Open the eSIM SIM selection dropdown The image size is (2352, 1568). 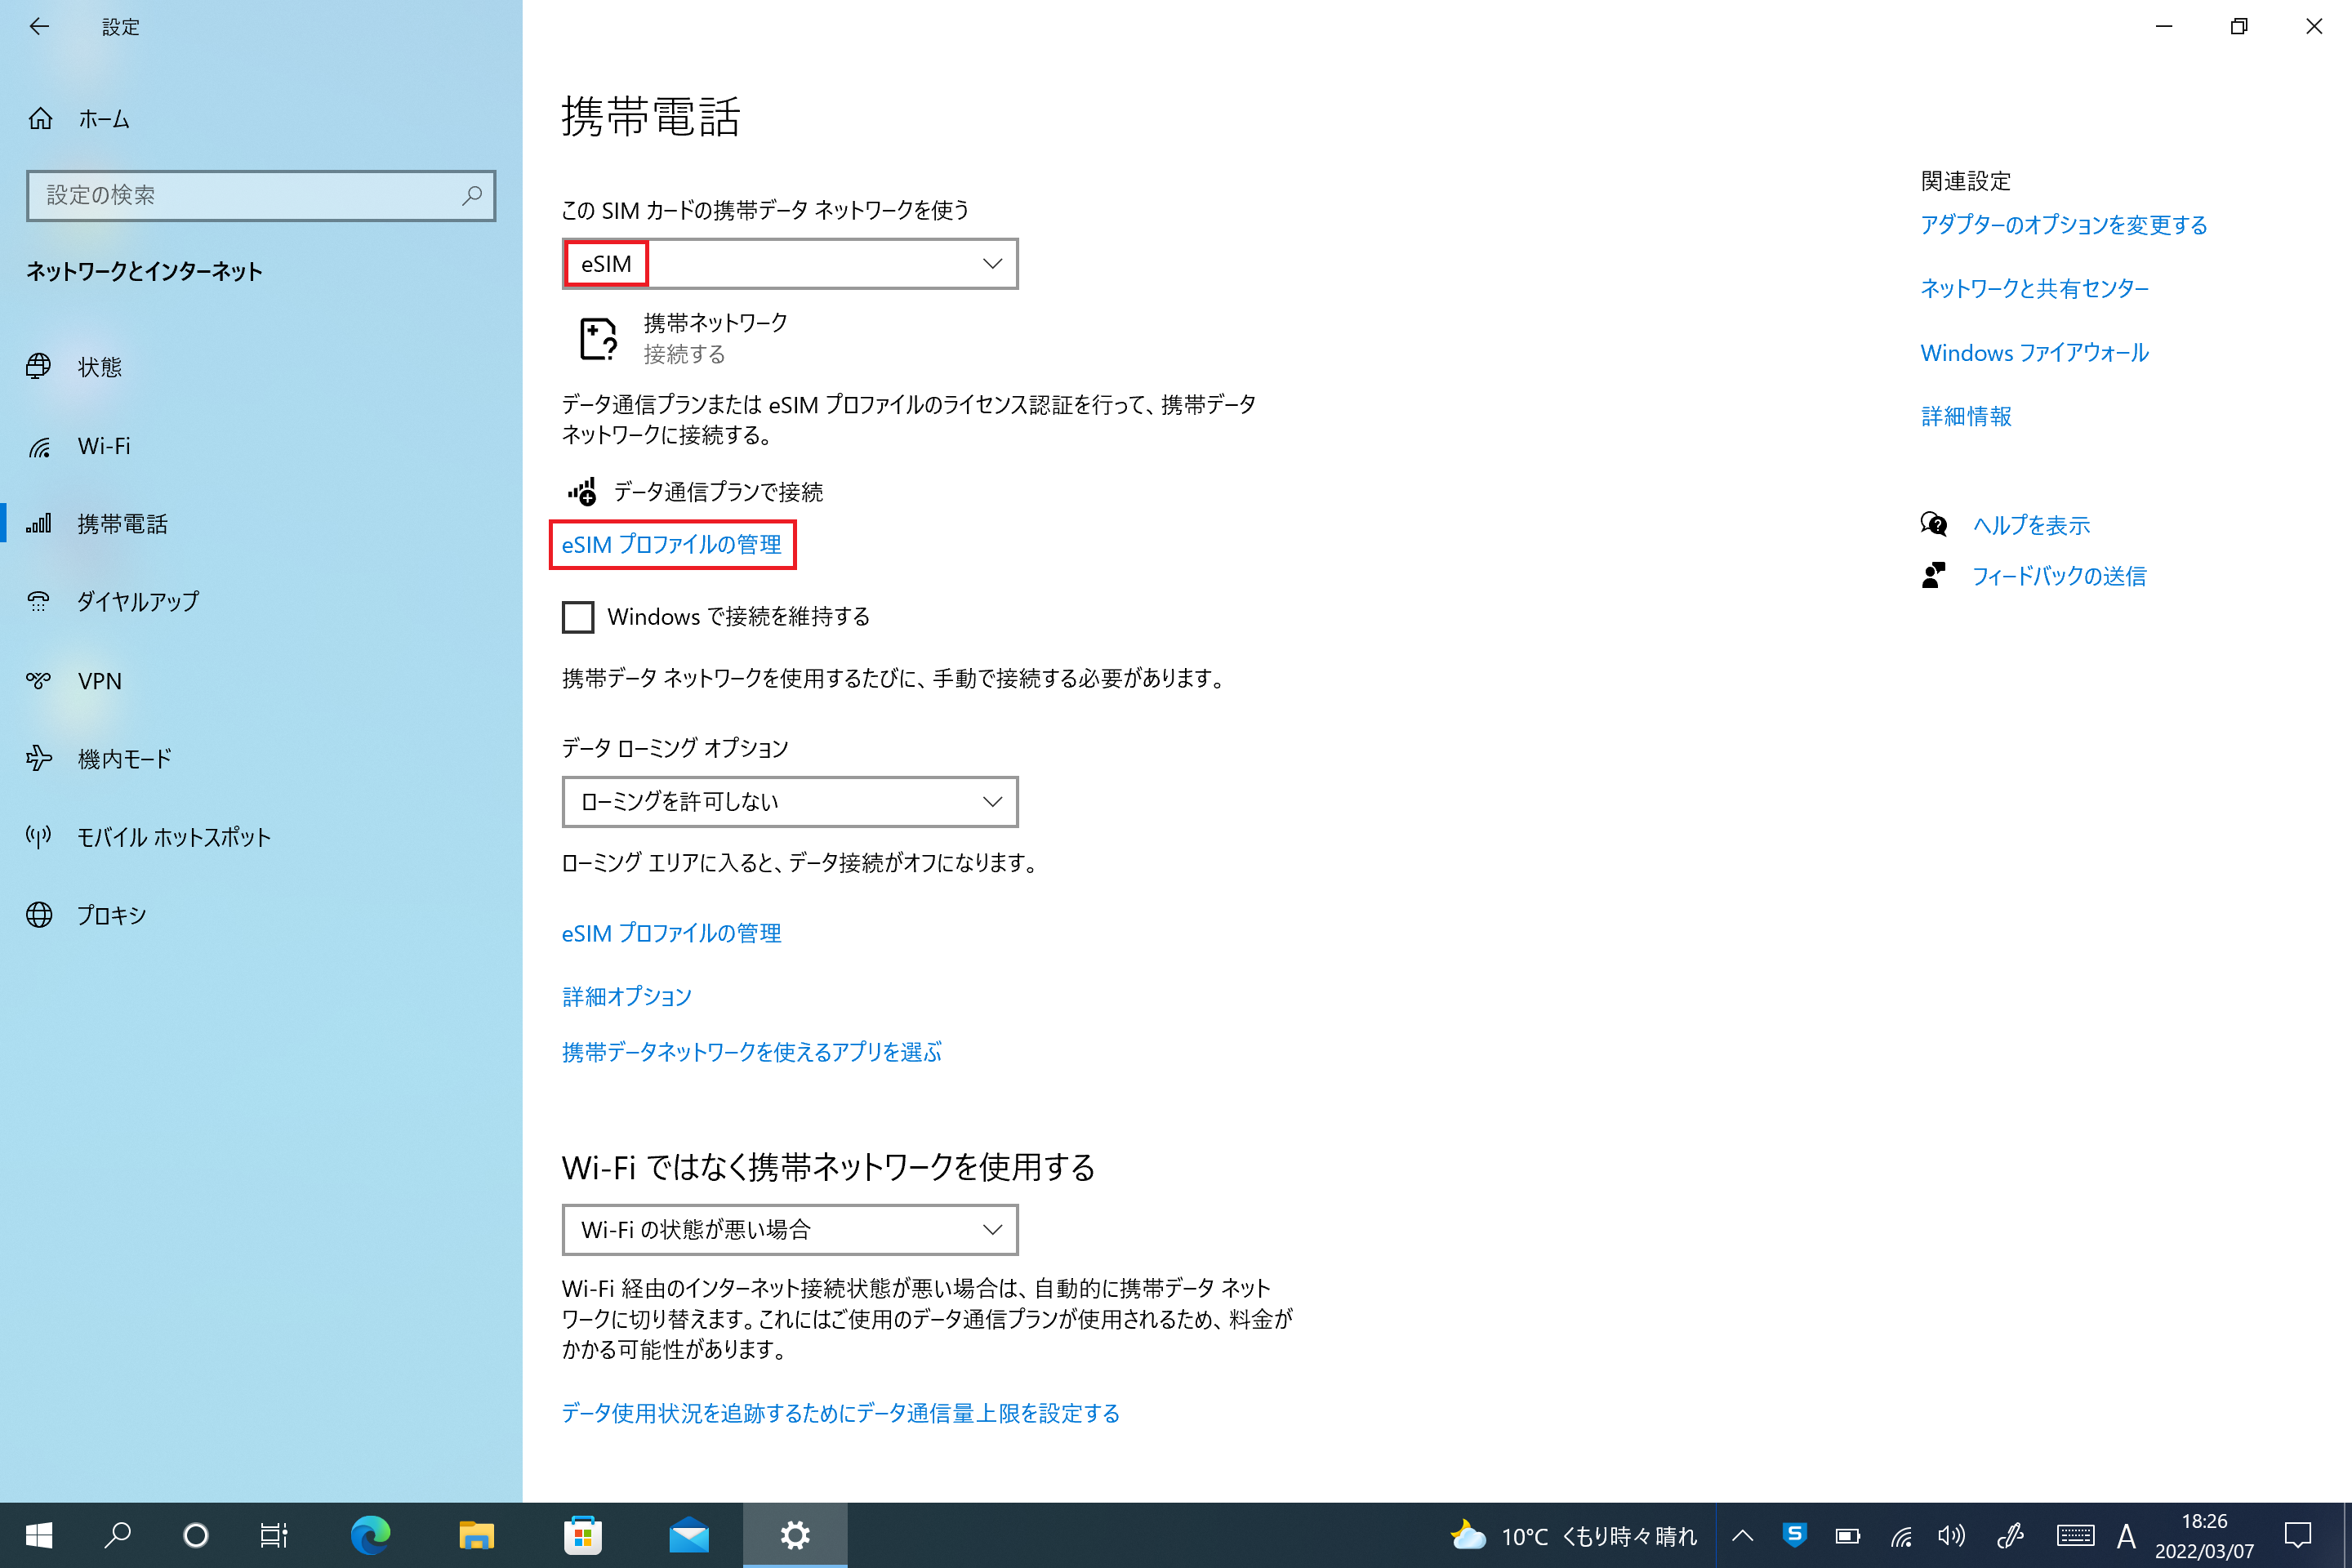point(790,264)
